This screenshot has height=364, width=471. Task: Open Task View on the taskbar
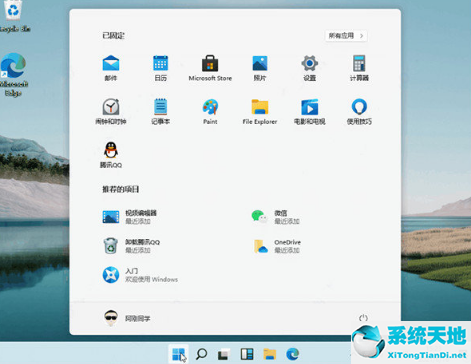pyautogui.click(x=224, y=354)
